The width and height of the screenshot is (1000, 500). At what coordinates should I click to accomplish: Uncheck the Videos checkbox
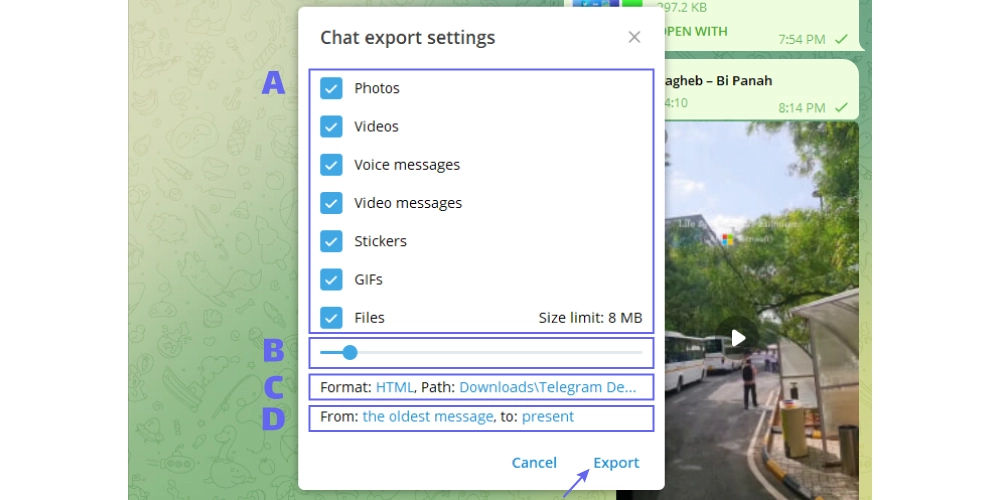[332, 126]
